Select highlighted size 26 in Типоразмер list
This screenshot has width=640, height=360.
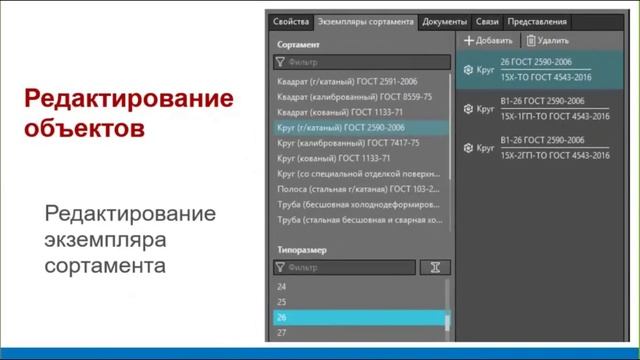coord(359,318)
